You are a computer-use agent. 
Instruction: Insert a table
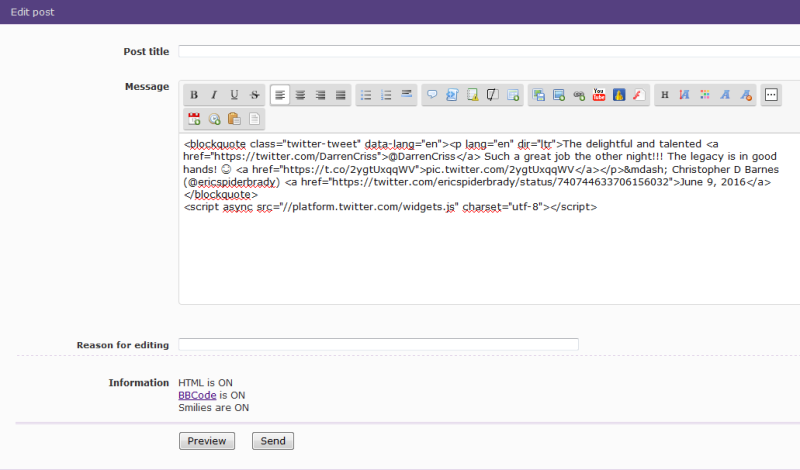513,95
